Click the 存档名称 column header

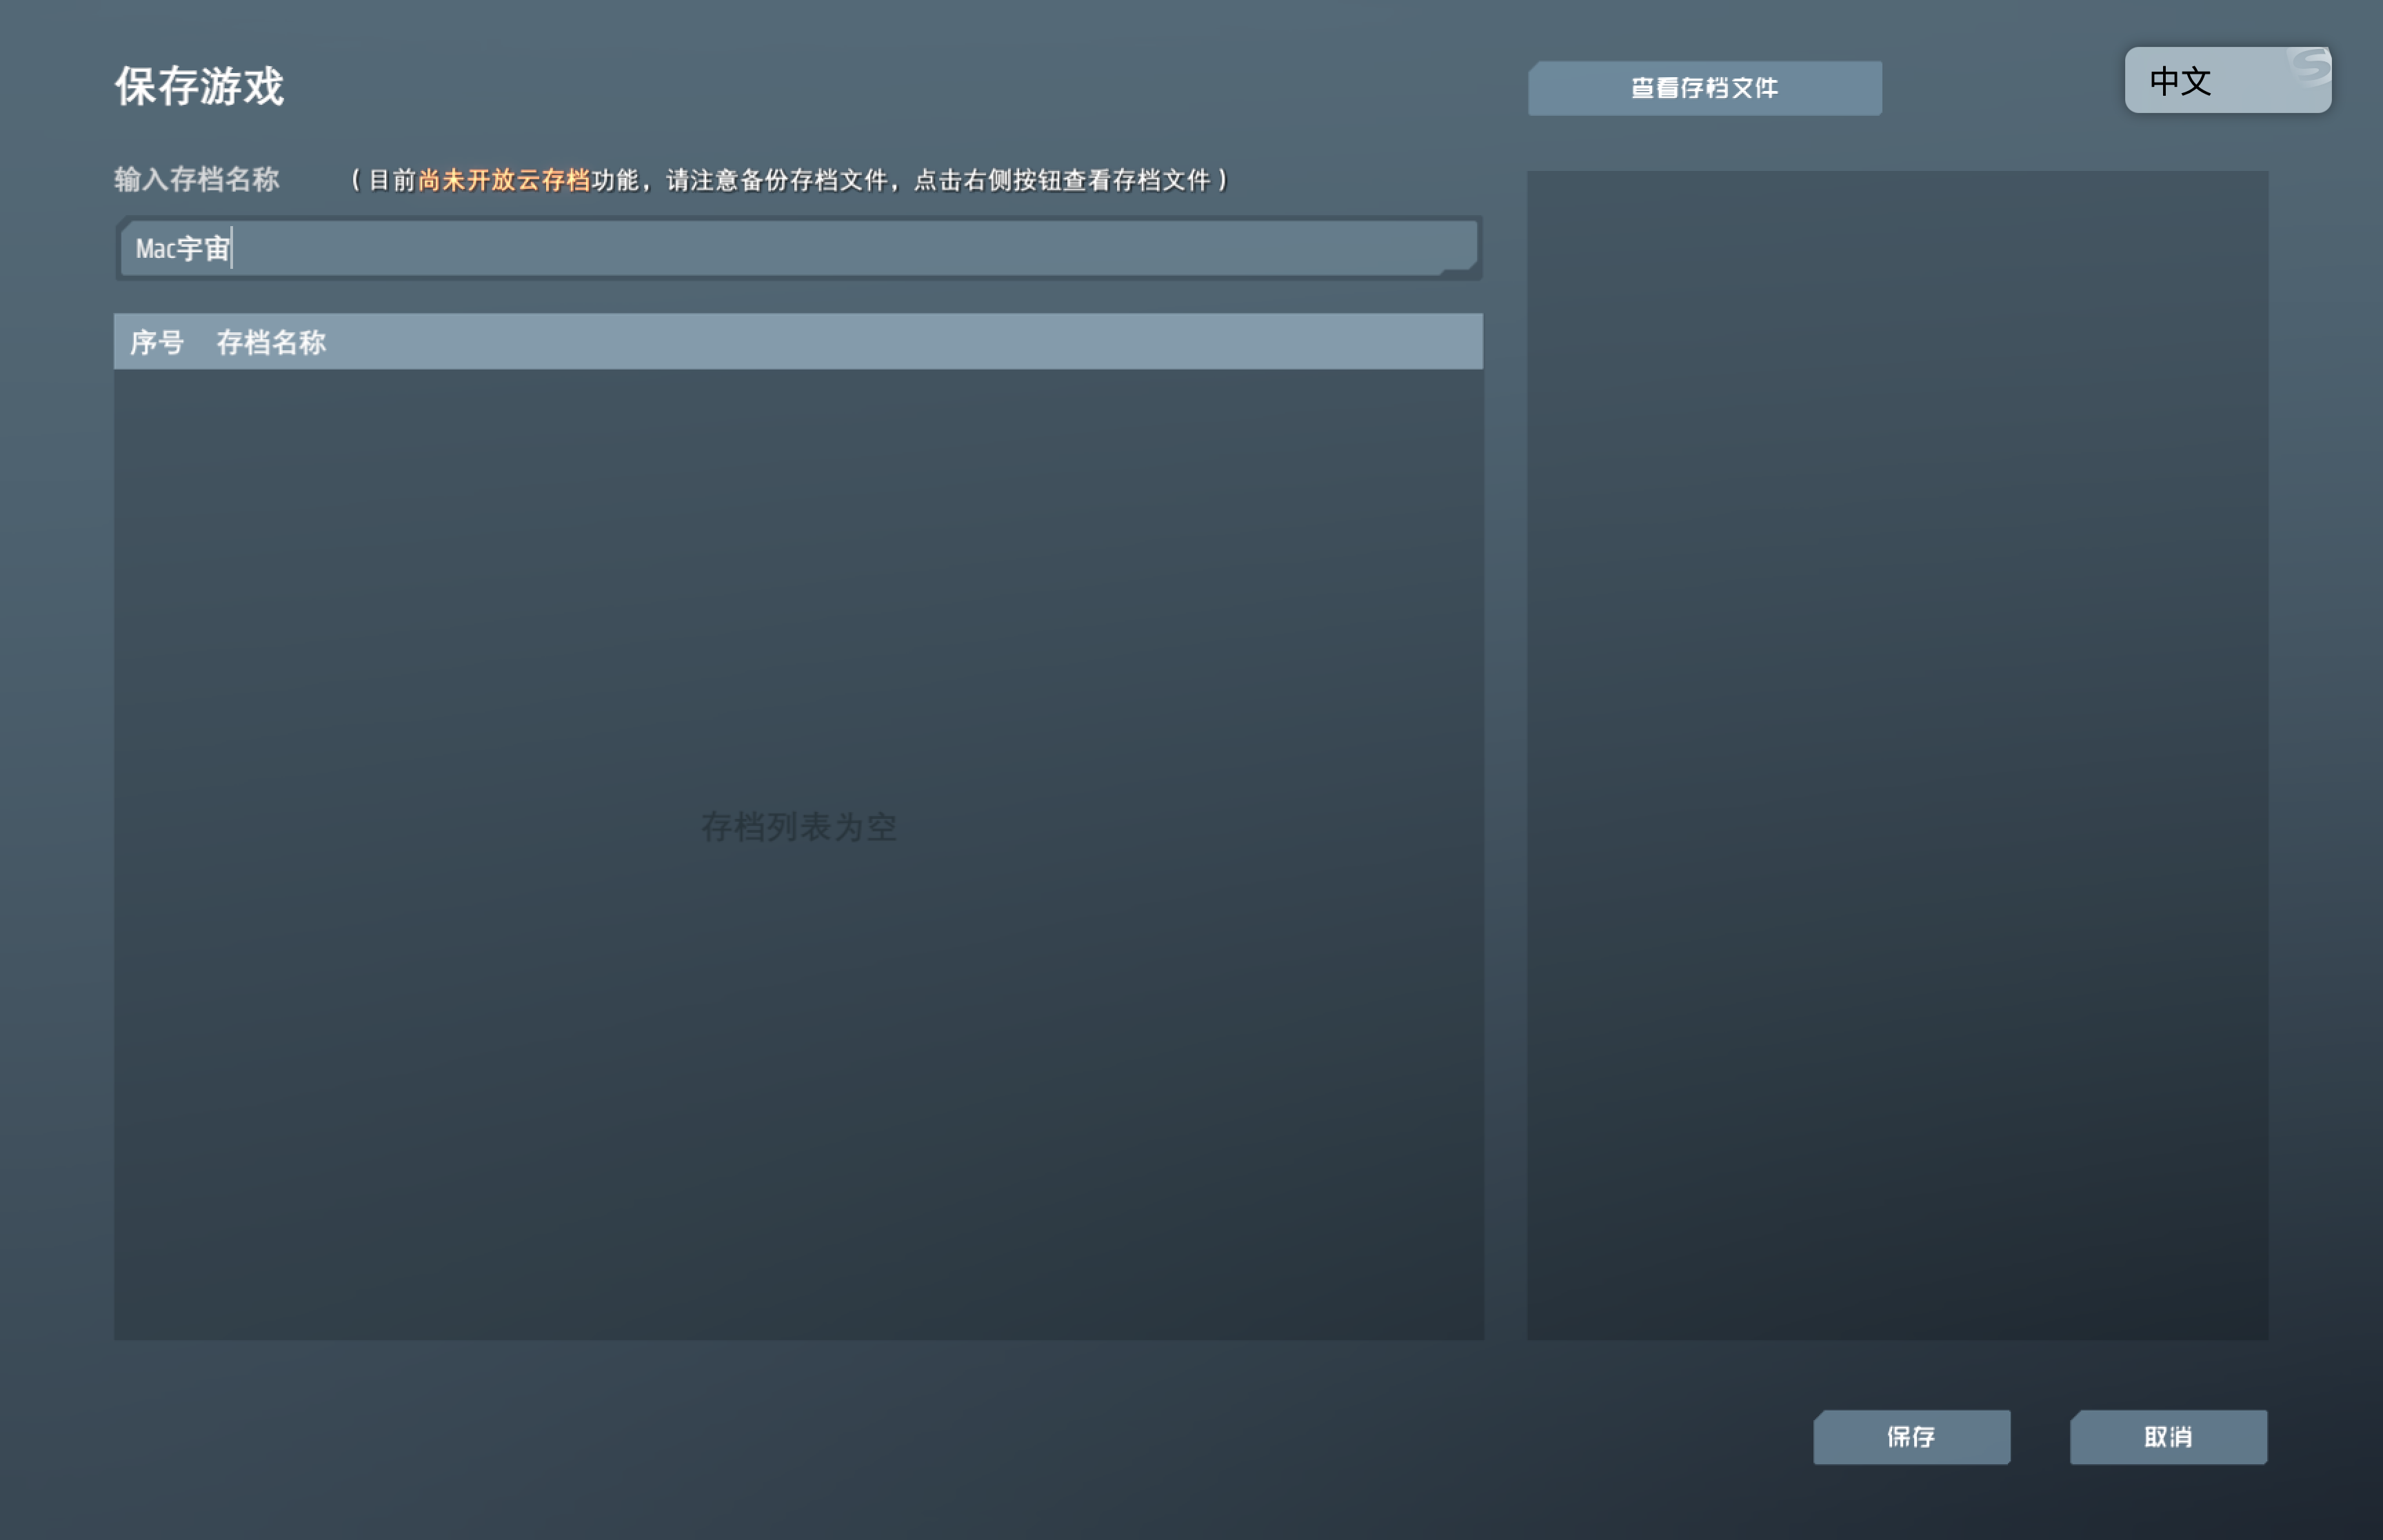[271, 342]
